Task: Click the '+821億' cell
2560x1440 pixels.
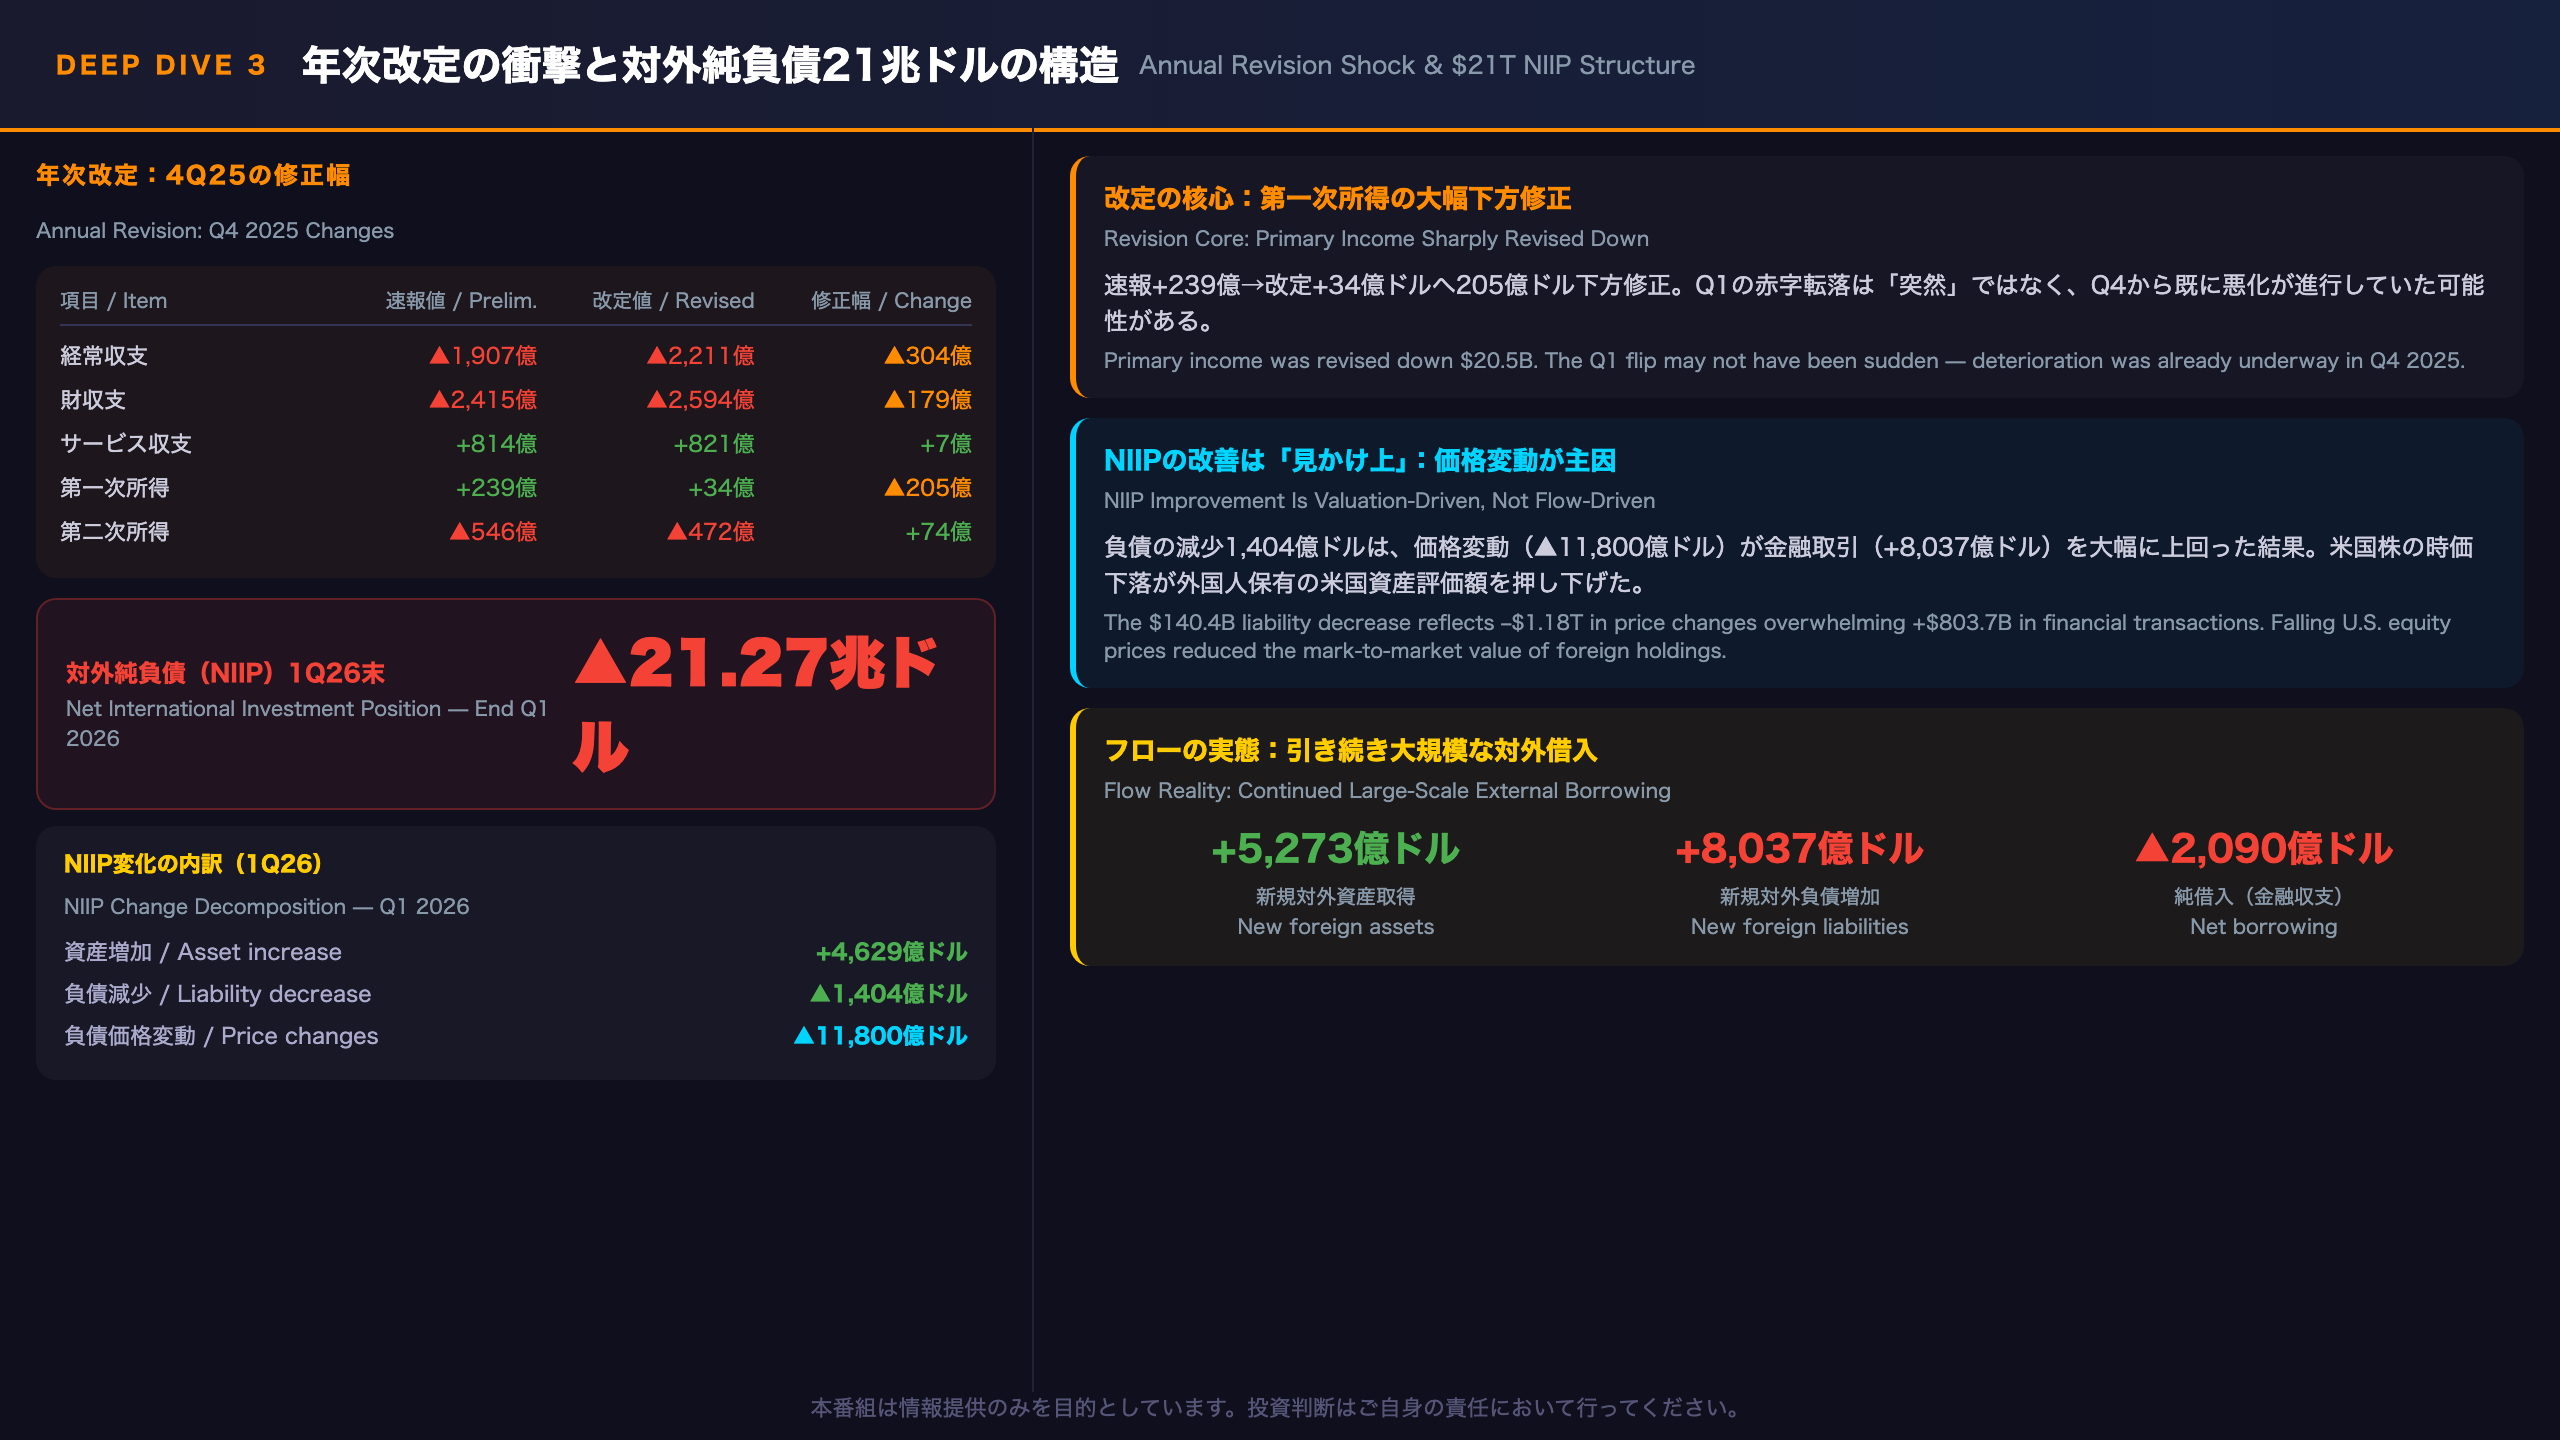Action: pyautogui.click(x=713, y=443)
